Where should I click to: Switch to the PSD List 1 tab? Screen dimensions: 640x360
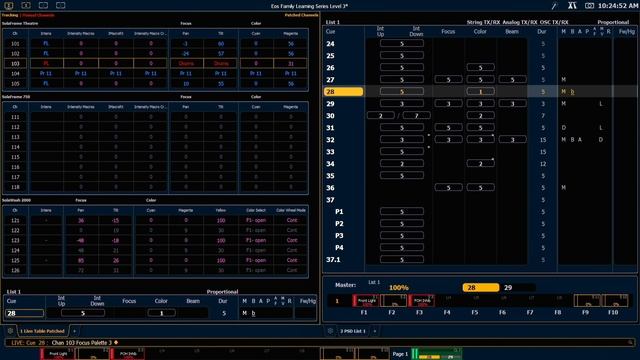click(353, 331)
